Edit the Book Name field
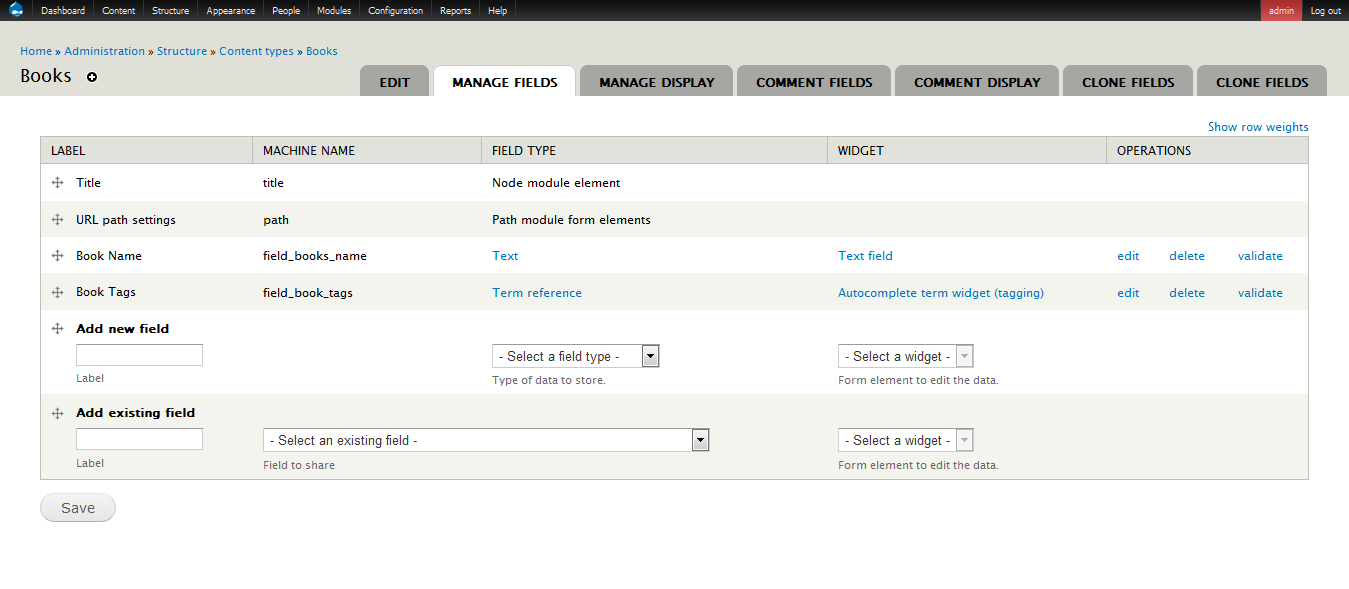 coord(1128,256)
